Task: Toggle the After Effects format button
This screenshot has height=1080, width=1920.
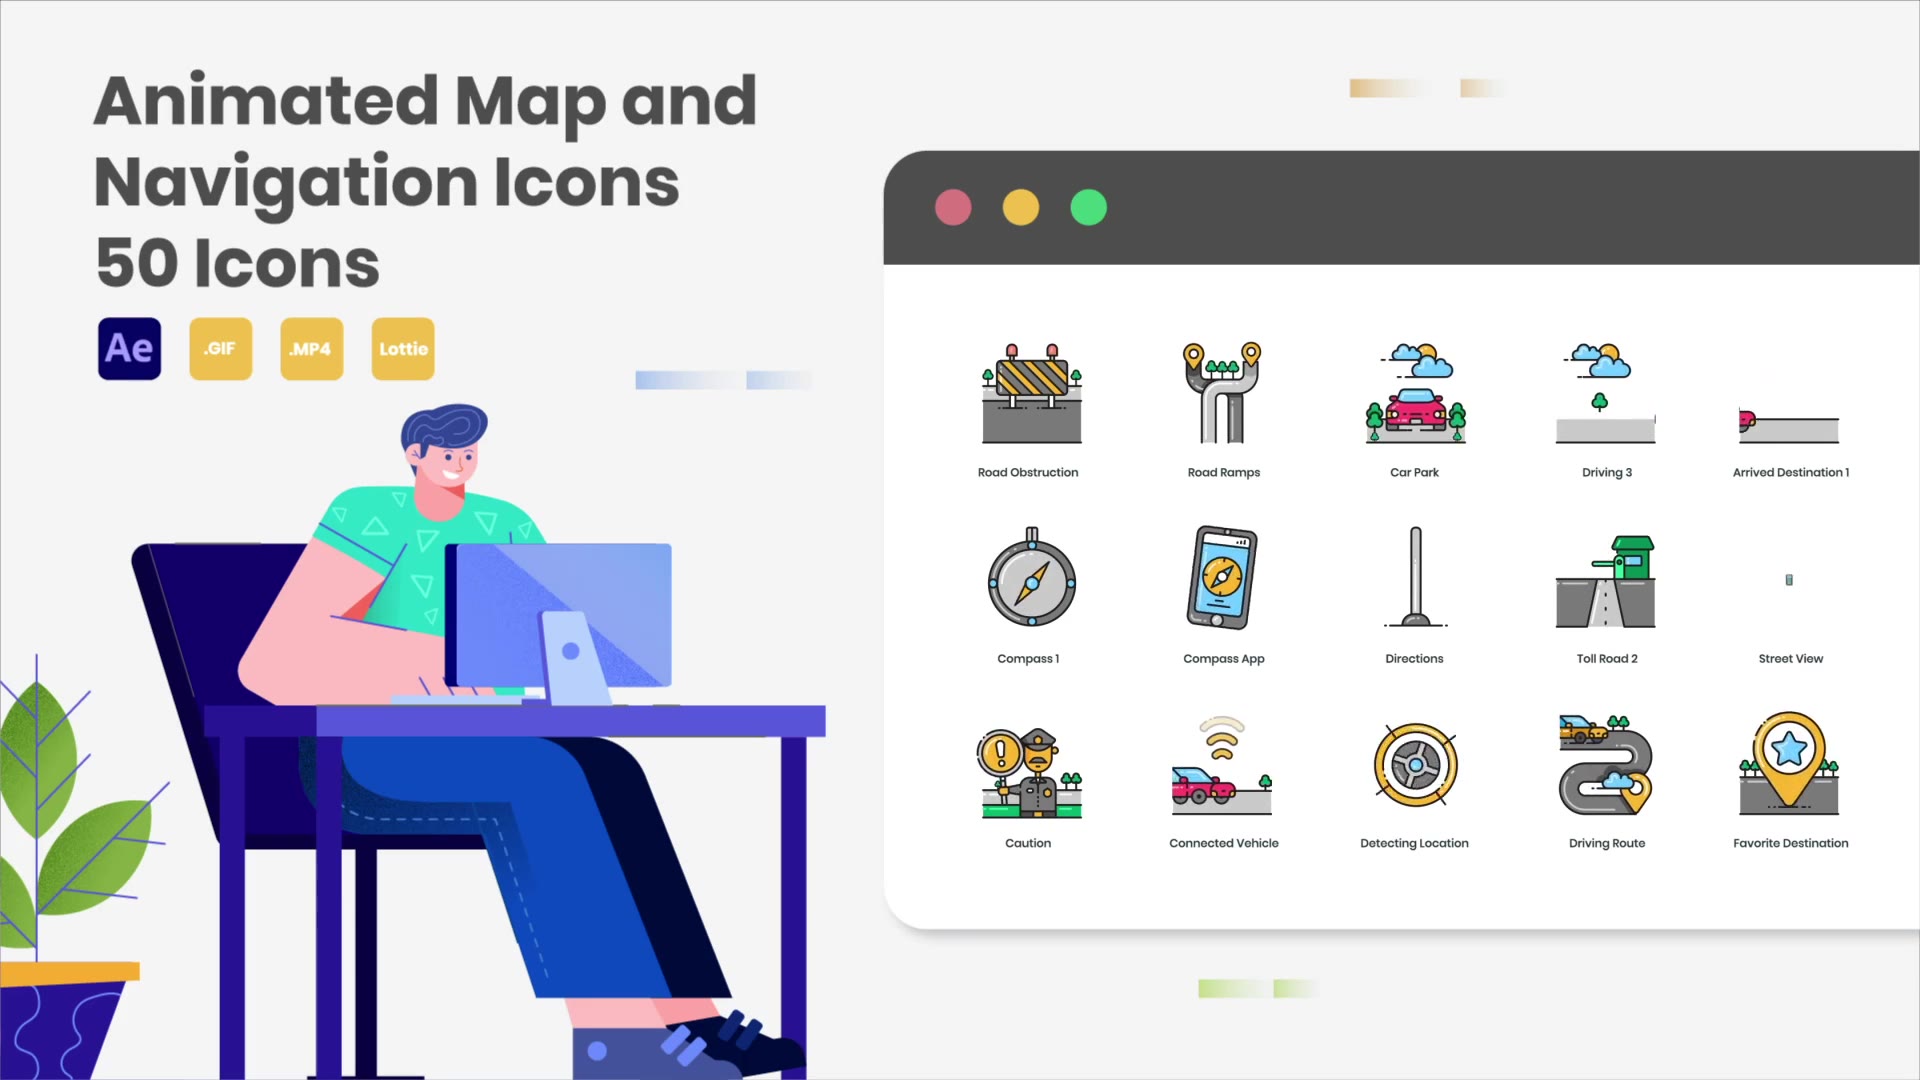Action: [128, 348]
